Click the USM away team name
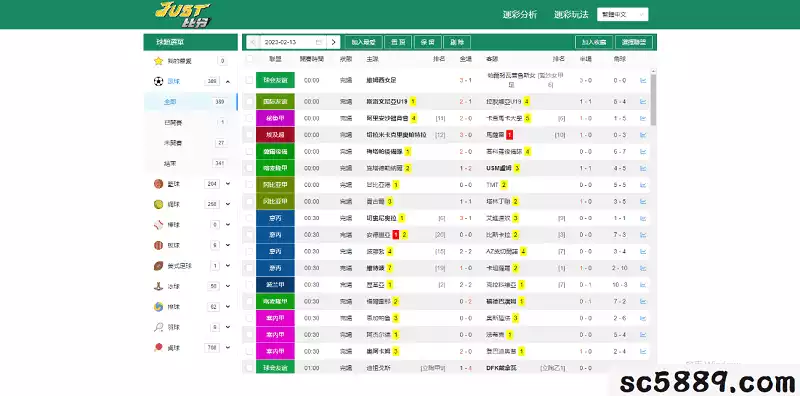 (x=499, y=168)
